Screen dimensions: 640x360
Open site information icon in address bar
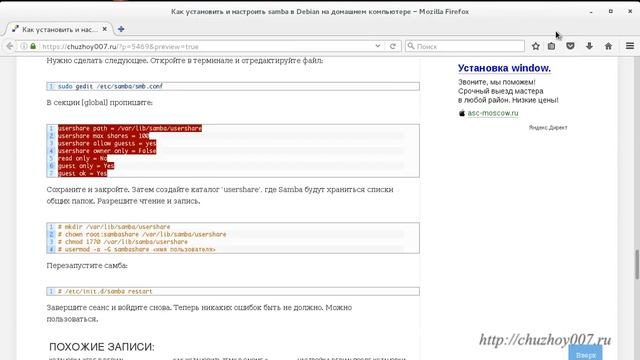(x=24, y=46)
